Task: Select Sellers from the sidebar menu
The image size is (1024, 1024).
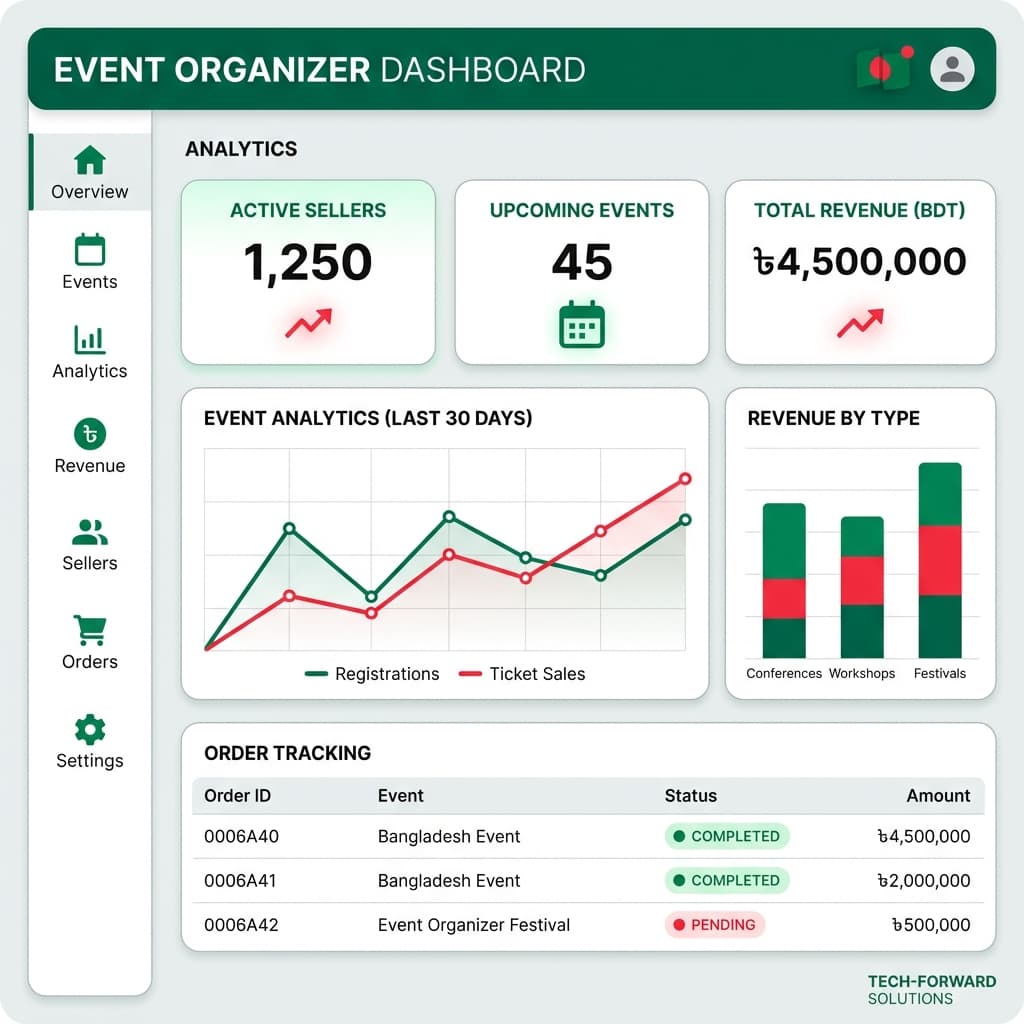Action: point(89,531)
